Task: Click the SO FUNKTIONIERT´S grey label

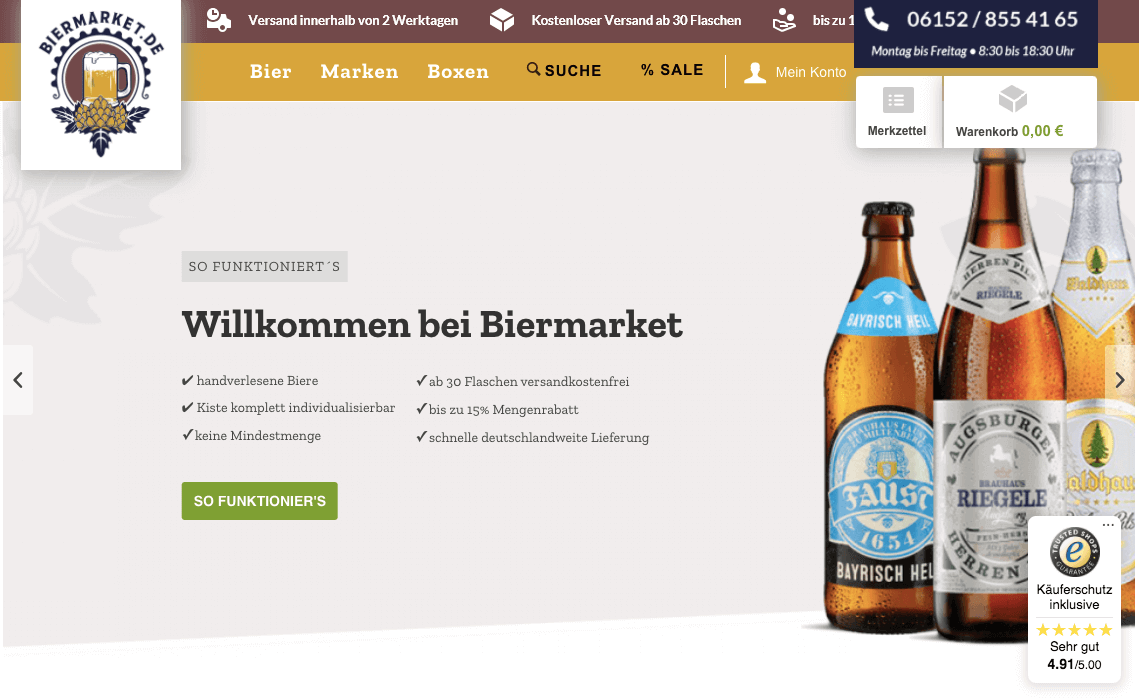Action: pos(264,266)
